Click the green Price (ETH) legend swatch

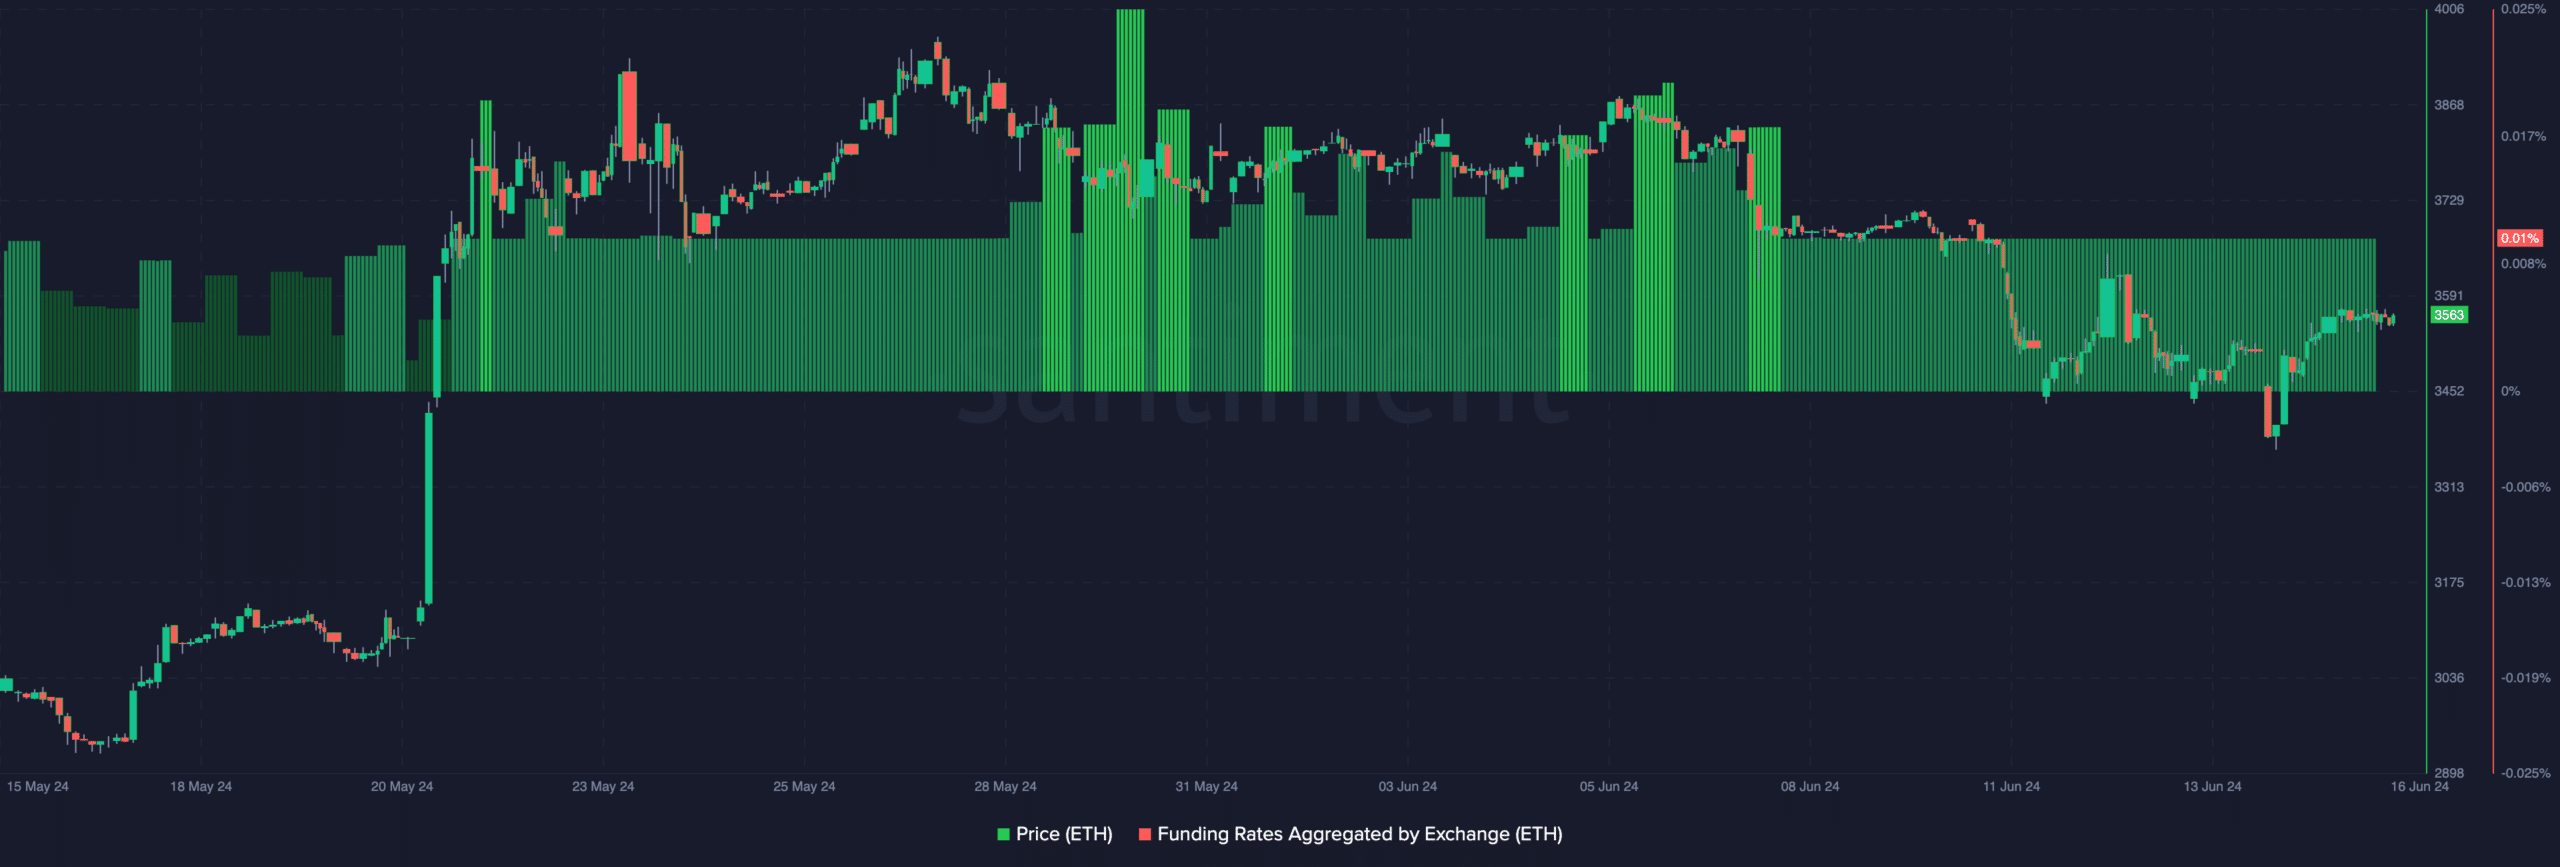1003,834
